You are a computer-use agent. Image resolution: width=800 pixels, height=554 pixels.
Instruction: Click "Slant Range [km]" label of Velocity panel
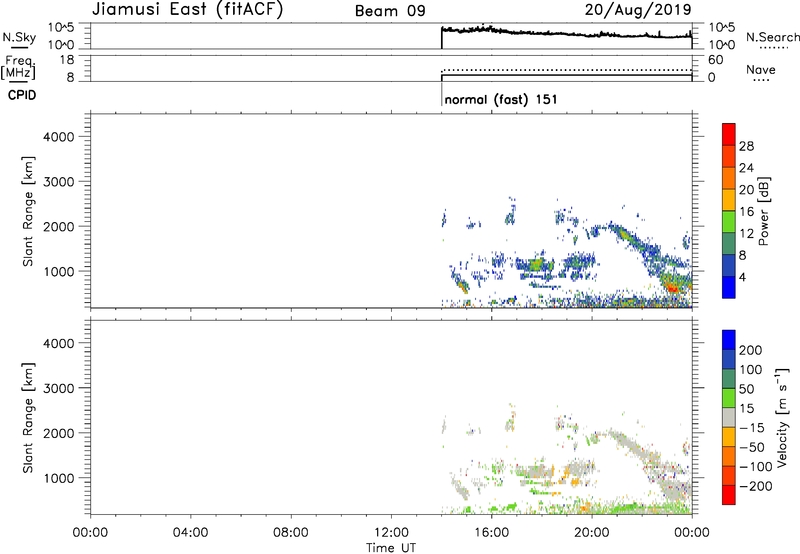[x=28, y=417]
